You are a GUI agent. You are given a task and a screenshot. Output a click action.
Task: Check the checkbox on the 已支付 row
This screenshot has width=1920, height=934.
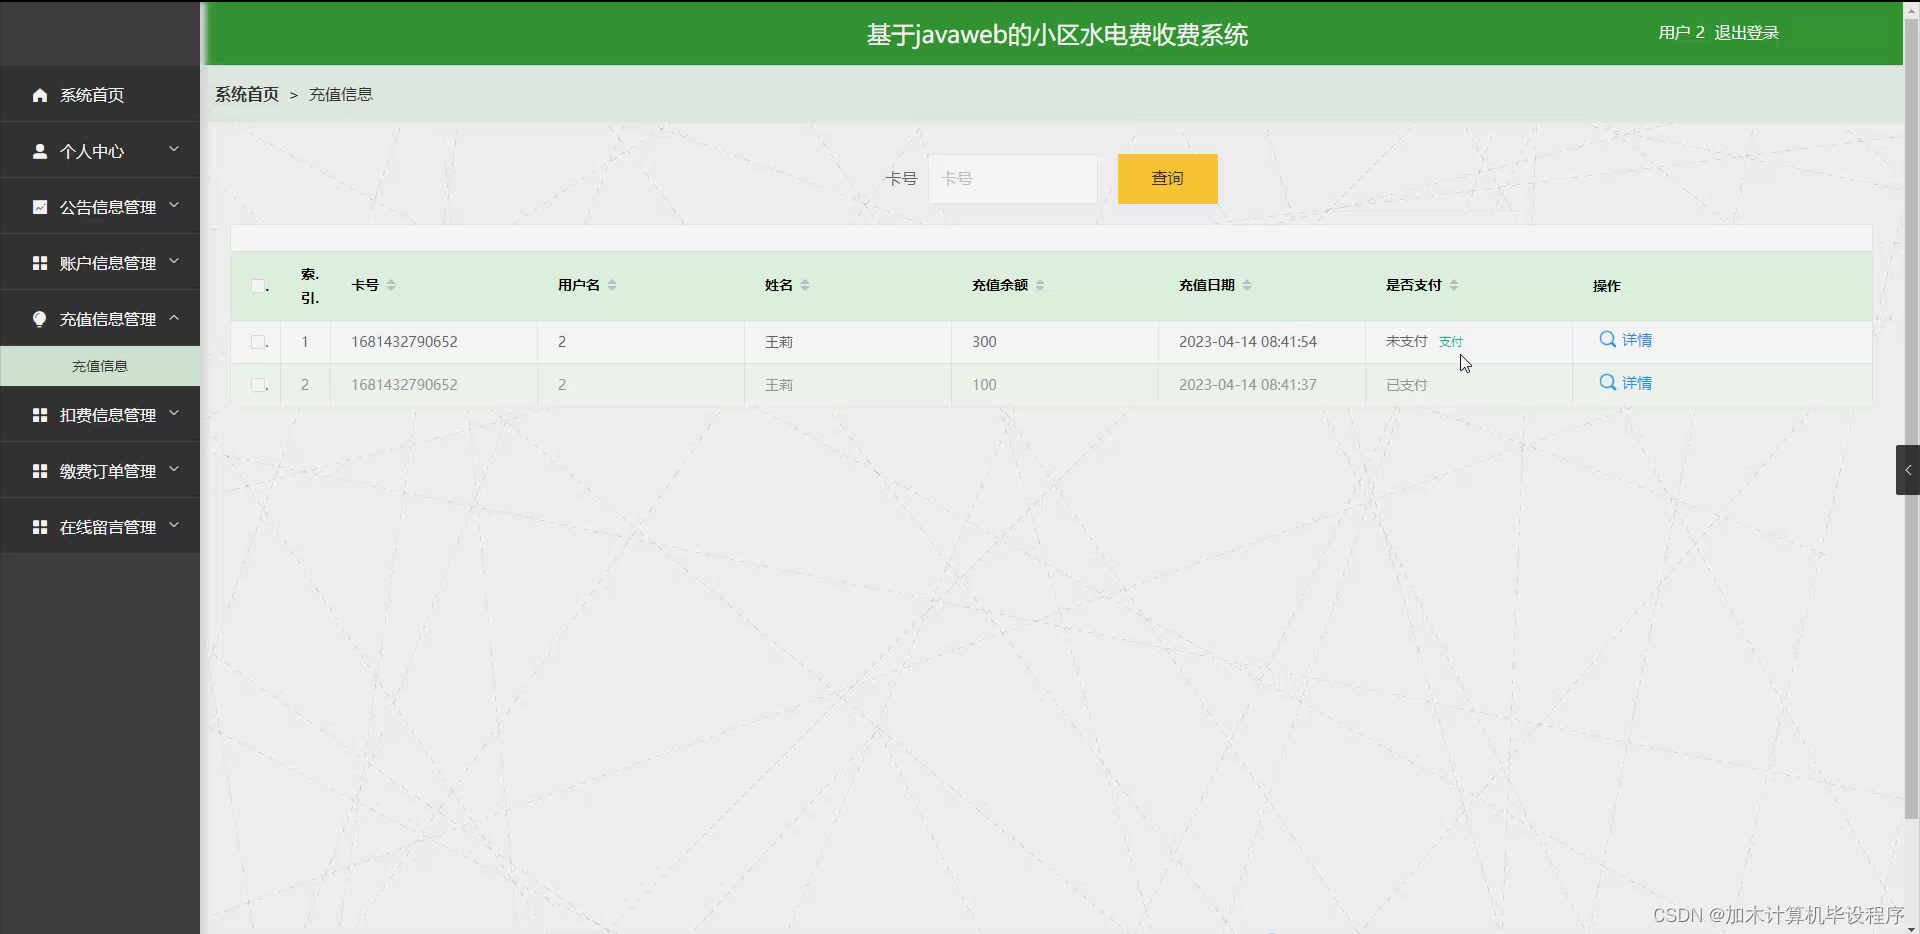click(256, 385)
